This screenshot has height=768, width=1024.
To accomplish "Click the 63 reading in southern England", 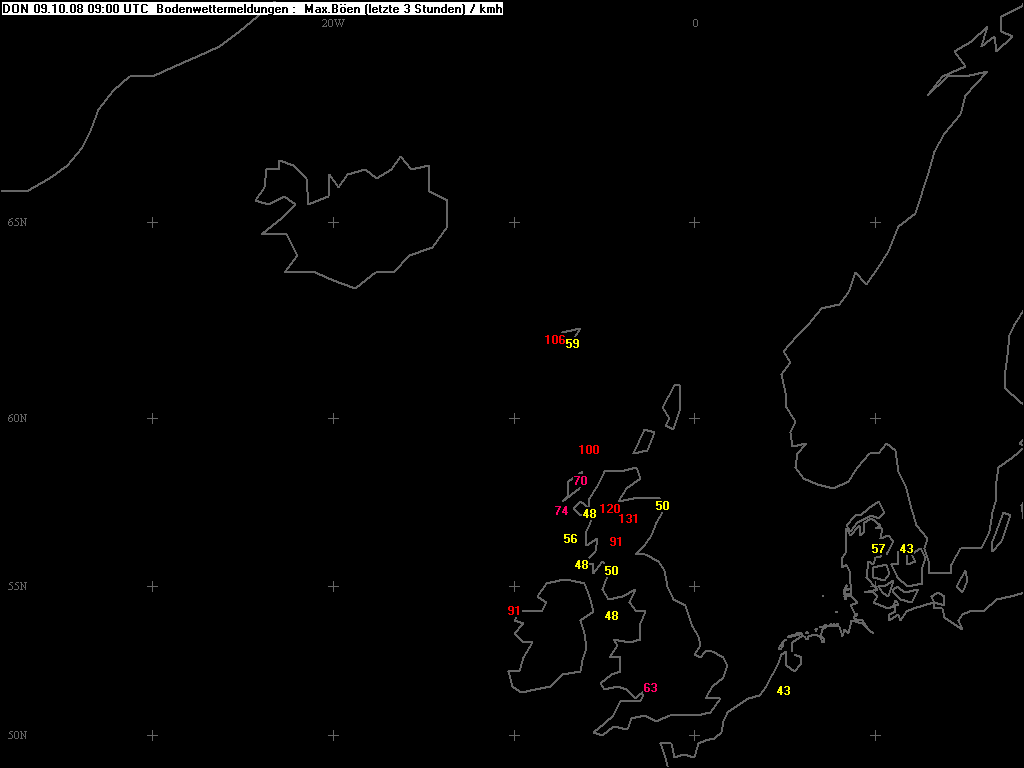I will 650,688.
